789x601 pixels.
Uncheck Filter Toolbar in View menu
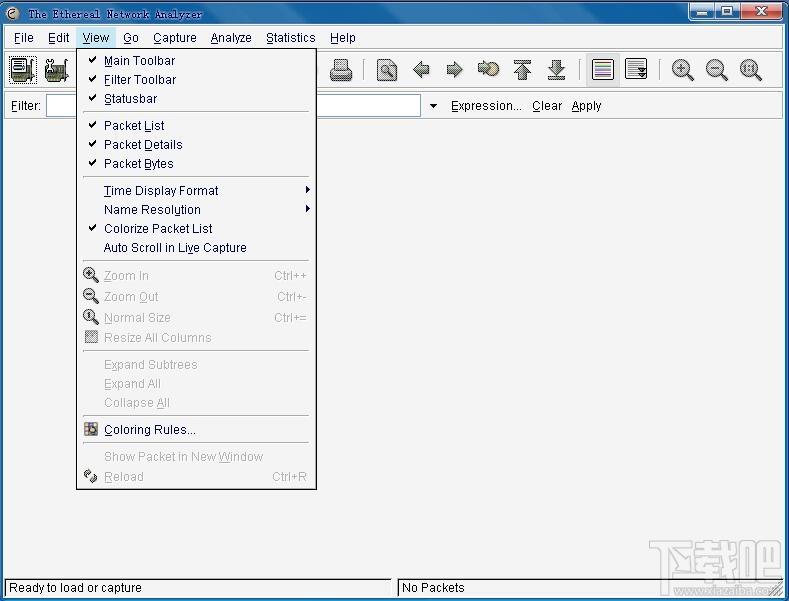(x=196, y=80)
